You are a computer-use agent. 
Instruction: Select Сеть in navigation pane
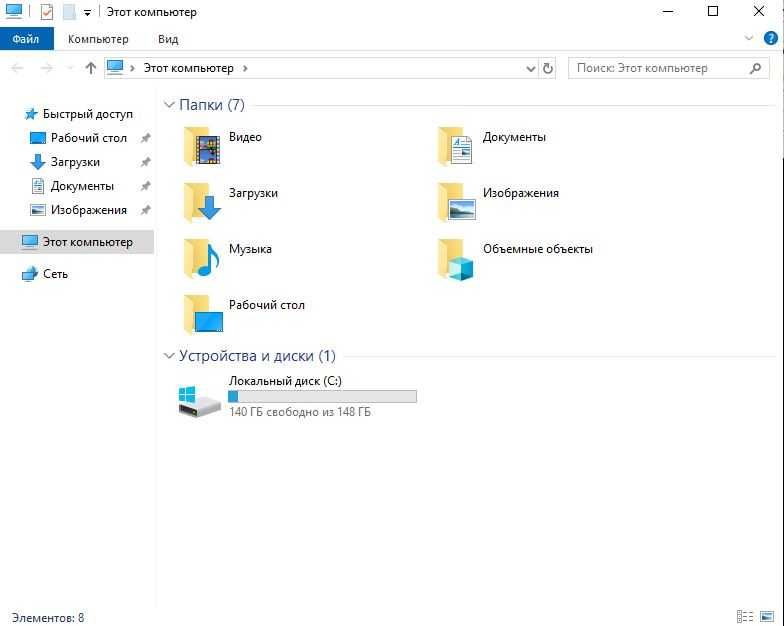(45, 274)
